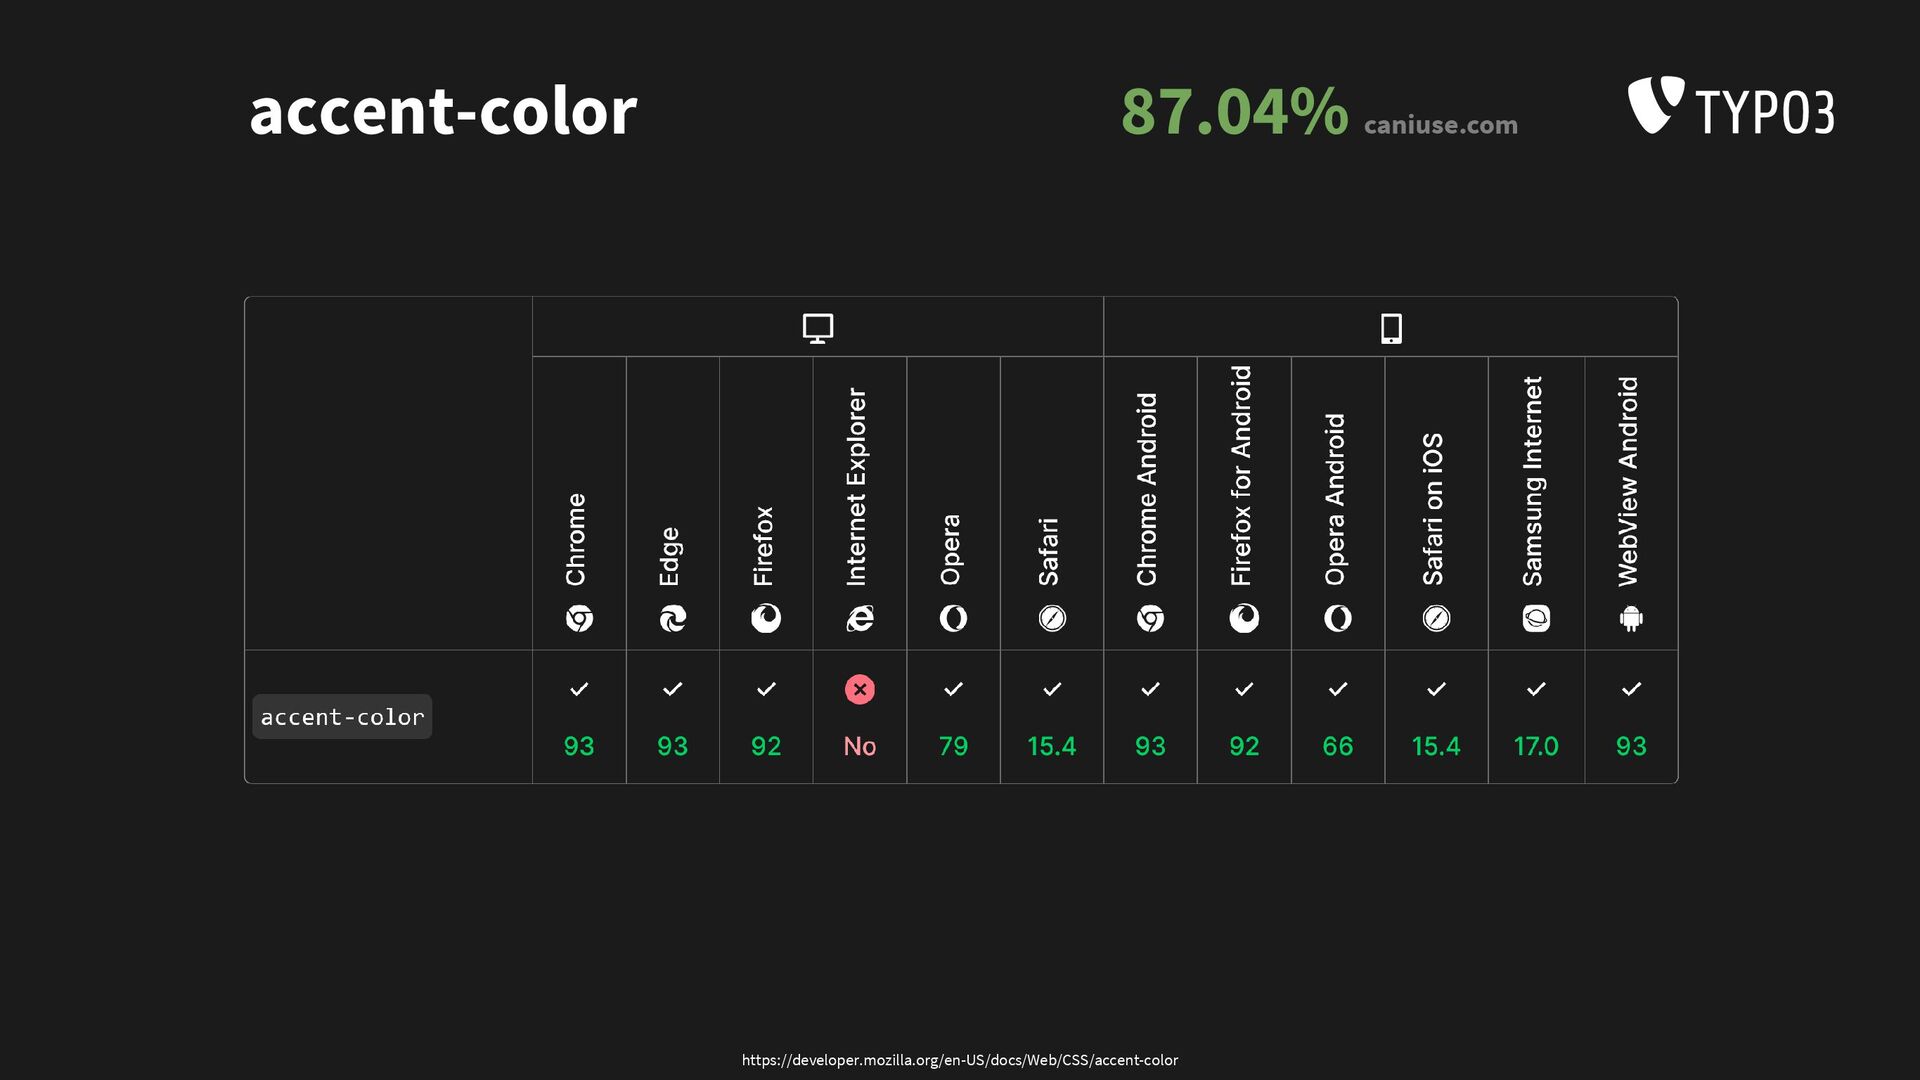Image resolution: width=1920 pixels, height=1080 pixels.
Task: Click the caniuse.com label
Action: pos(1441,125)
